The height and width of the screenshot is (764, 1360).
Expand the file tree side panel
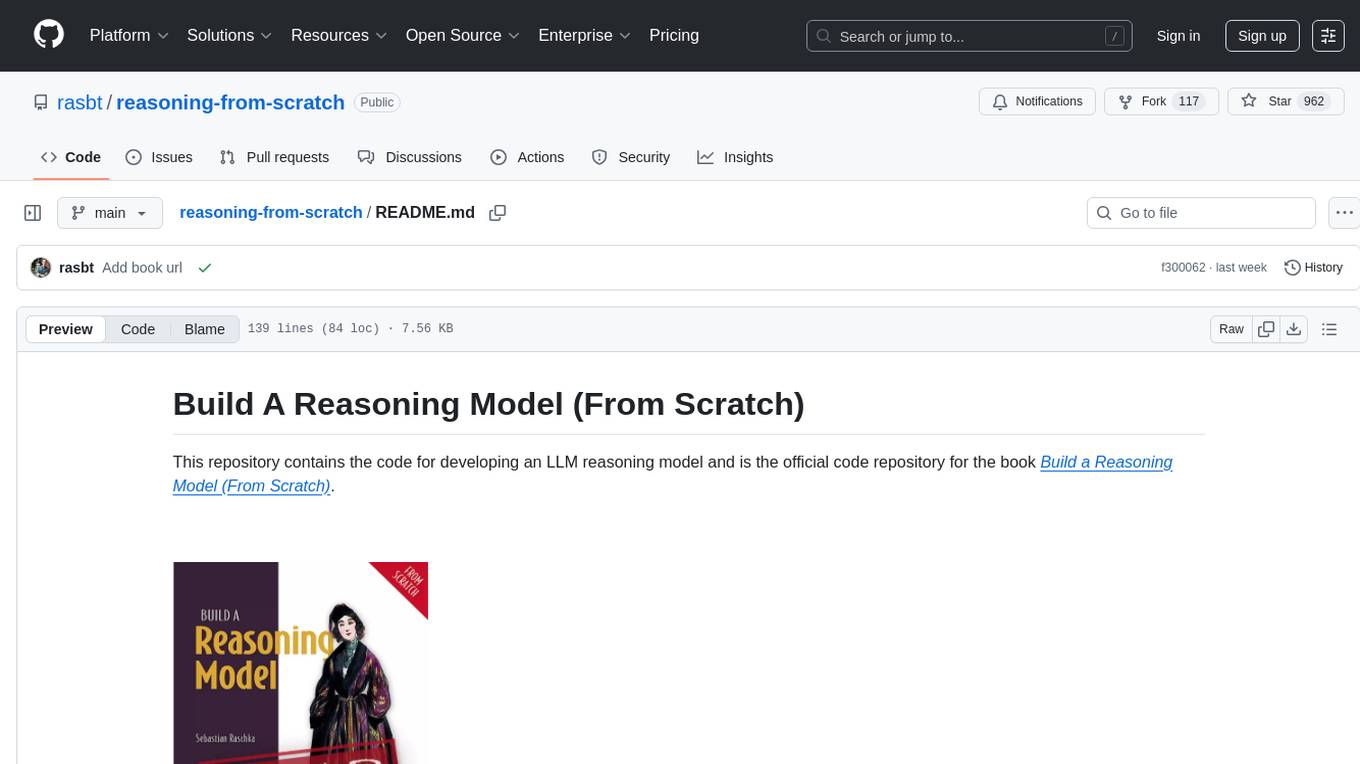tap(33, 213)
